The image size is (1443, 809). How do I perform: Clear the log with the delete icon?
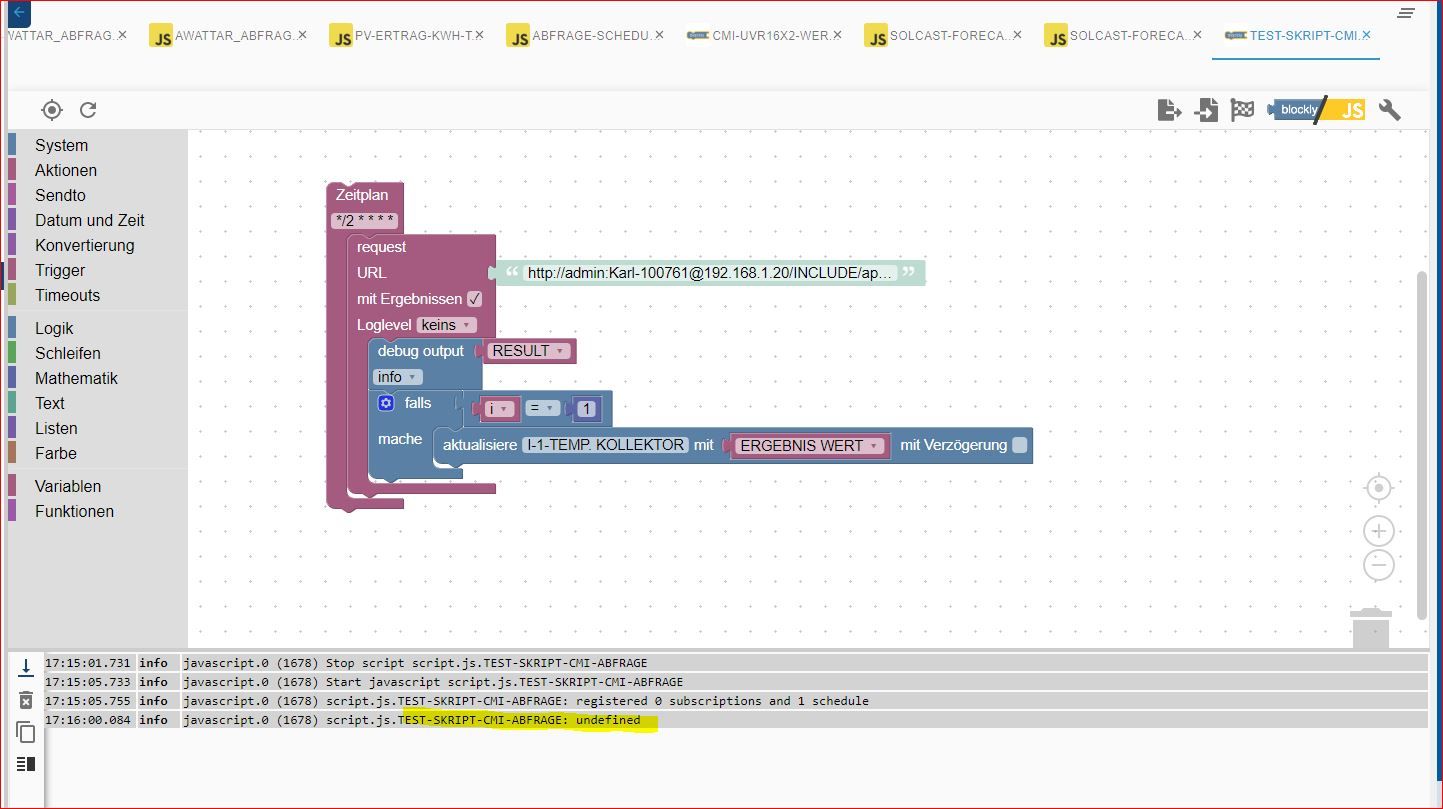(x=26, y=700)
